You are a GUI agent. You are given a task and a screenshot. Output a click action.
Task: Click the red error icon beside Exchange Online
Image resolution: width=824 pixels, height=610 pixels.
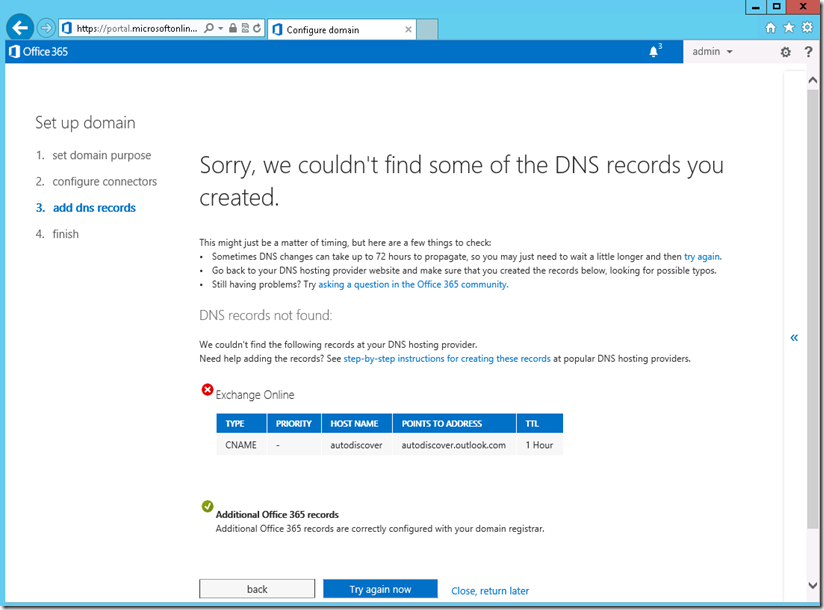(208, 390)
